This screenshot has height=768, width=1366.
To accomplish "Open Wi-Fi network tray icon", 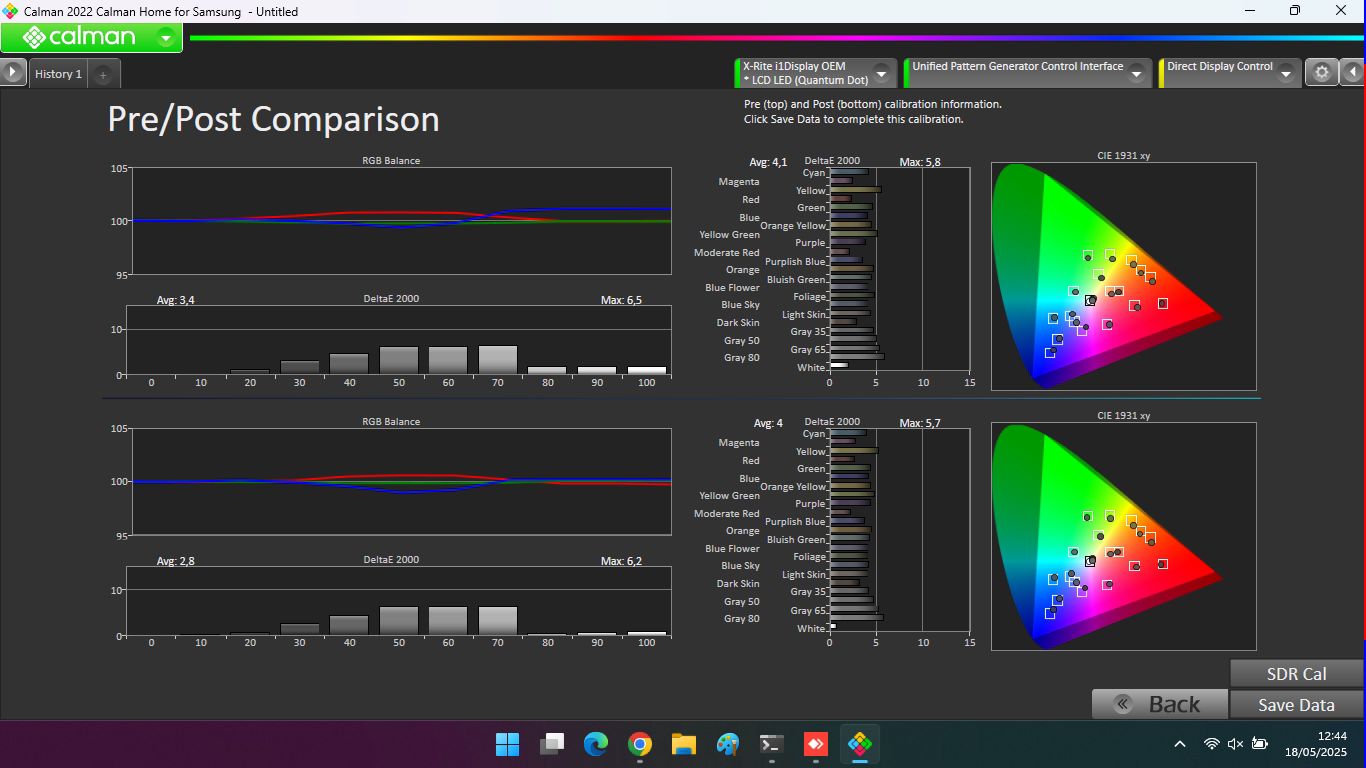I will tap(1212, 744).
